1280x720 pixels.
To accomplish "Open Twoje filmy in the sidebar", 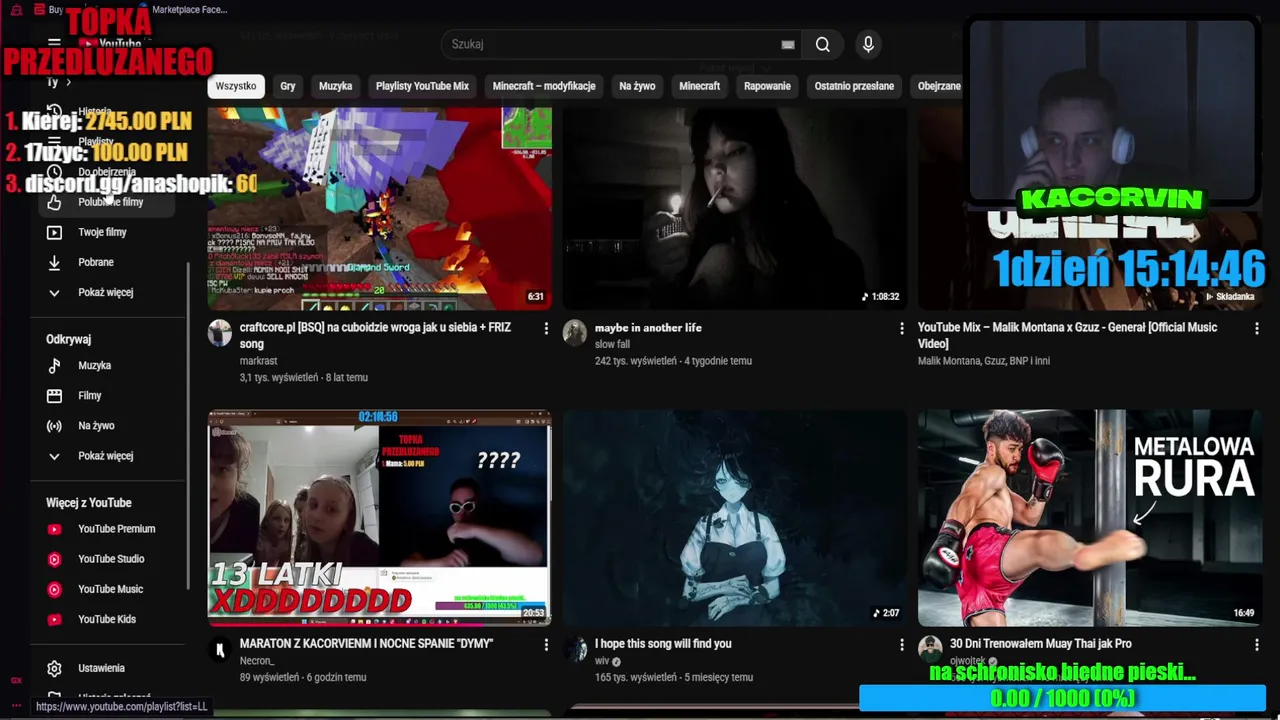I will 108,232.
